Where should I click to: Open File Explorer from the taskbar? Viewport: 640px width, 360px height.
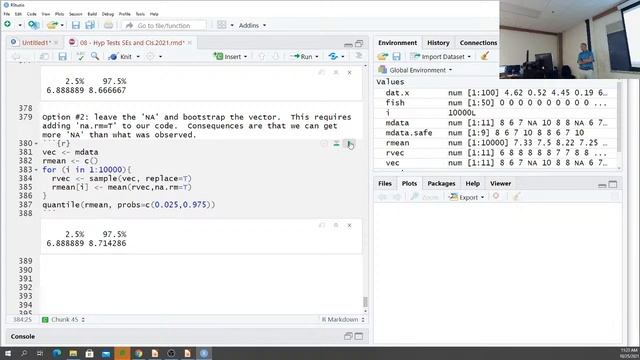pos(73,353)
